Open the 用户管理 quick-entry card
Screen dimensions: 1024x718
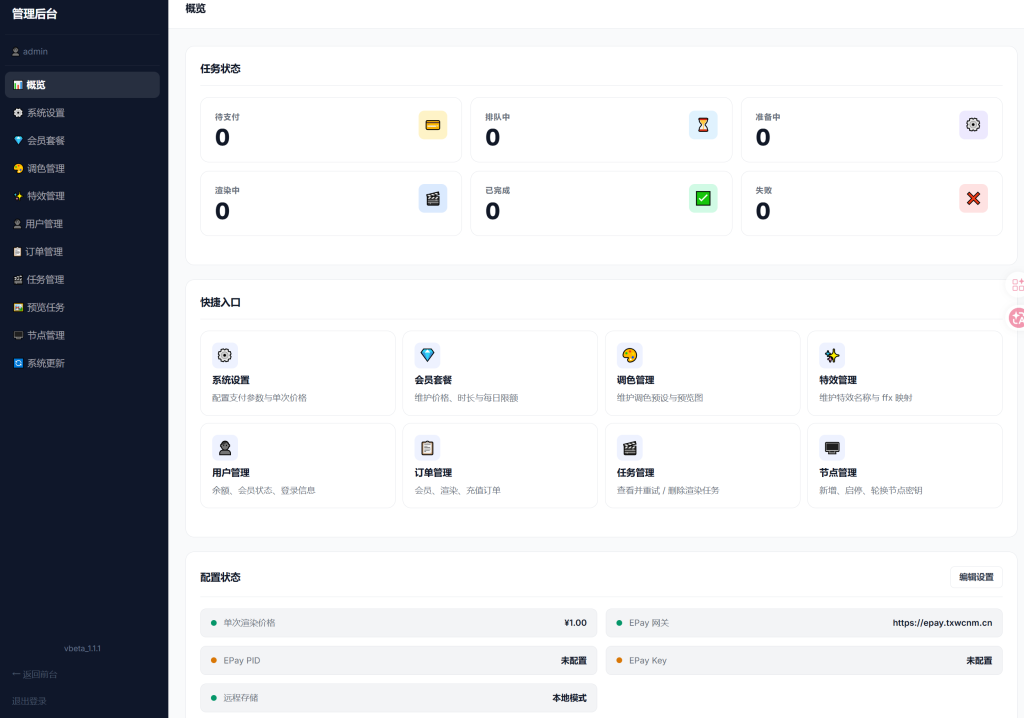click(297, 465)
